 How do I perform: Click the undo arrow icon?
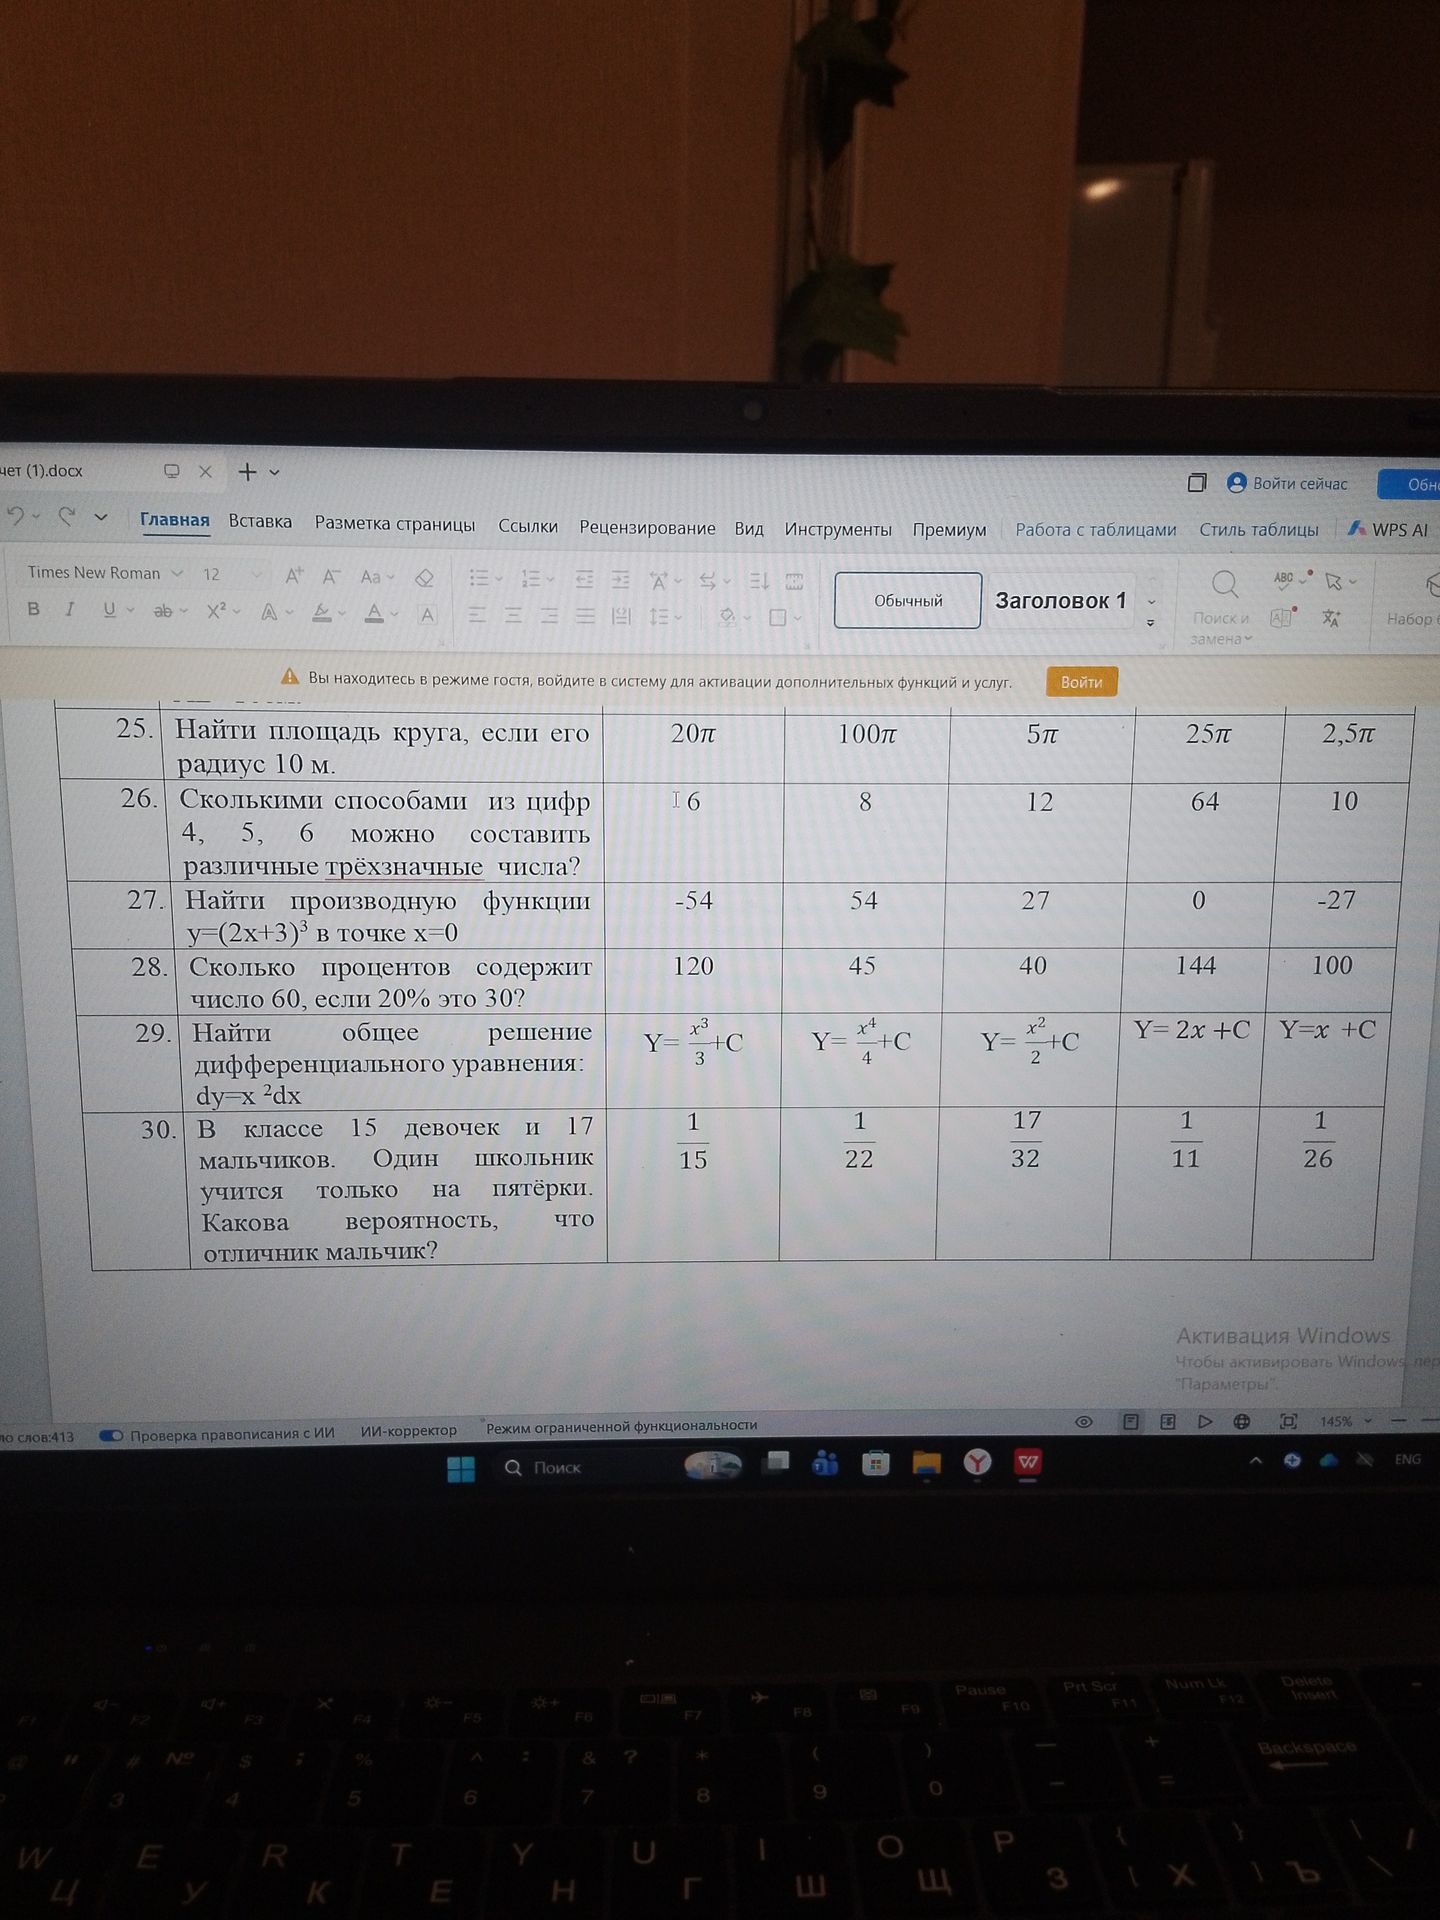click(x=16, y=516)
